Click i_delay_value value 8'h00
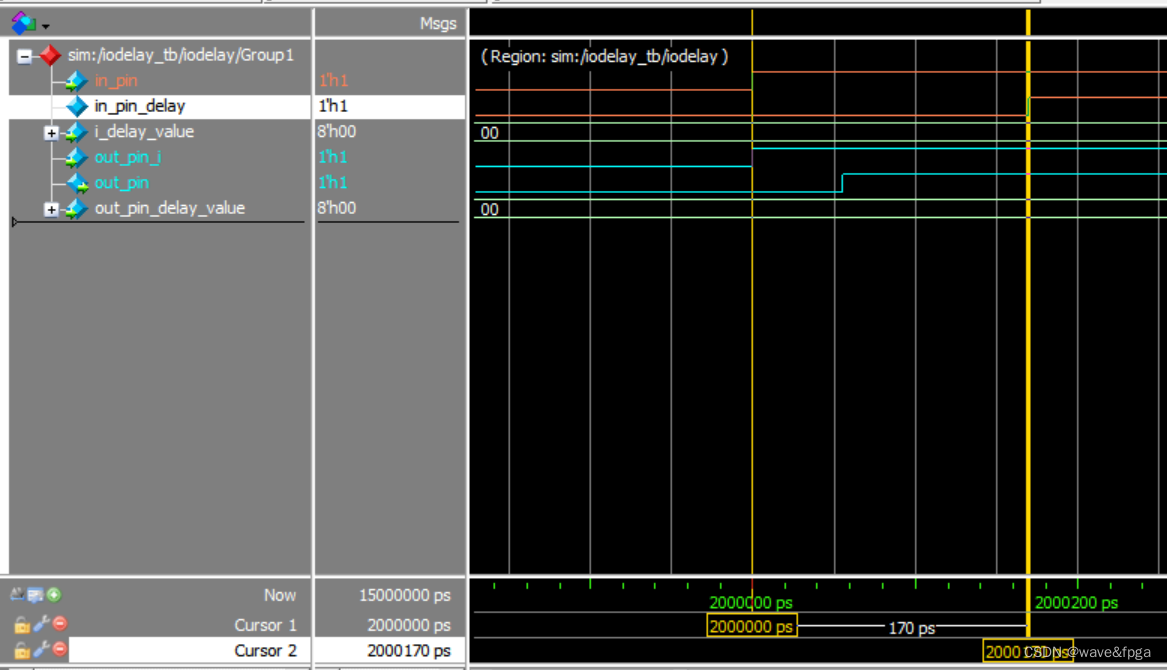 coord(336,132)
